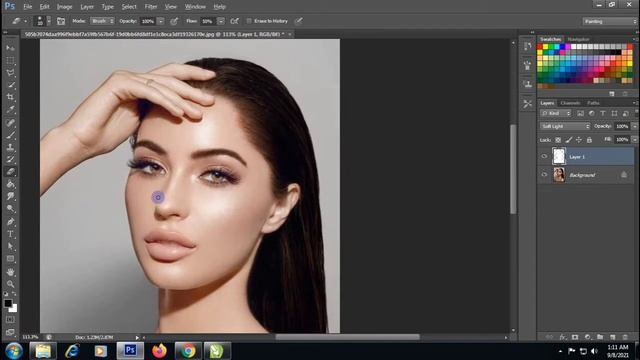This screenshot has height=360, width=640.
Task: Open Painting workspace dropdown
Action: (610, 21)
